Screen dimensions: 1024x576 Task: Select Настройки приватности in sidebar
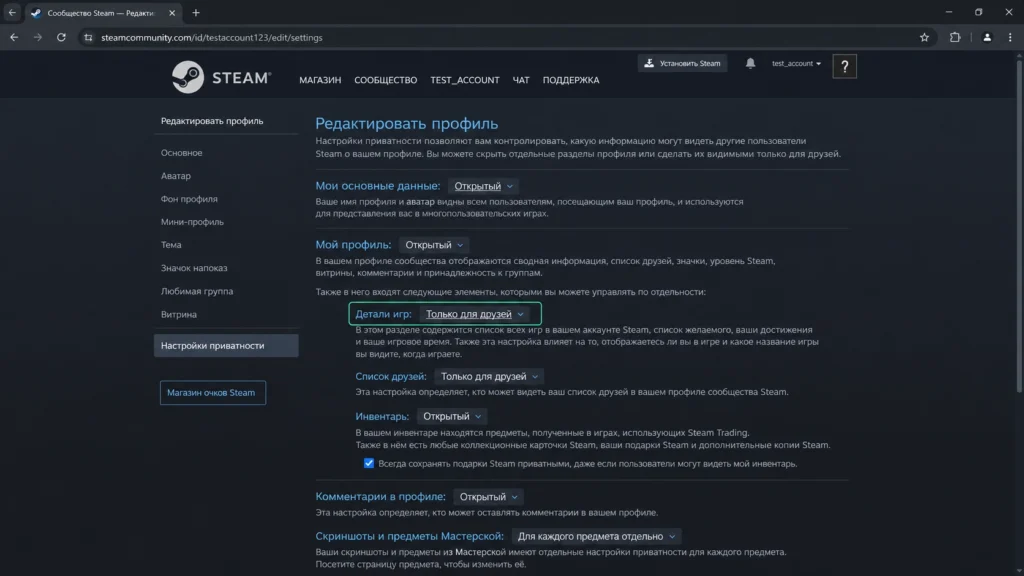click(226, 345)
